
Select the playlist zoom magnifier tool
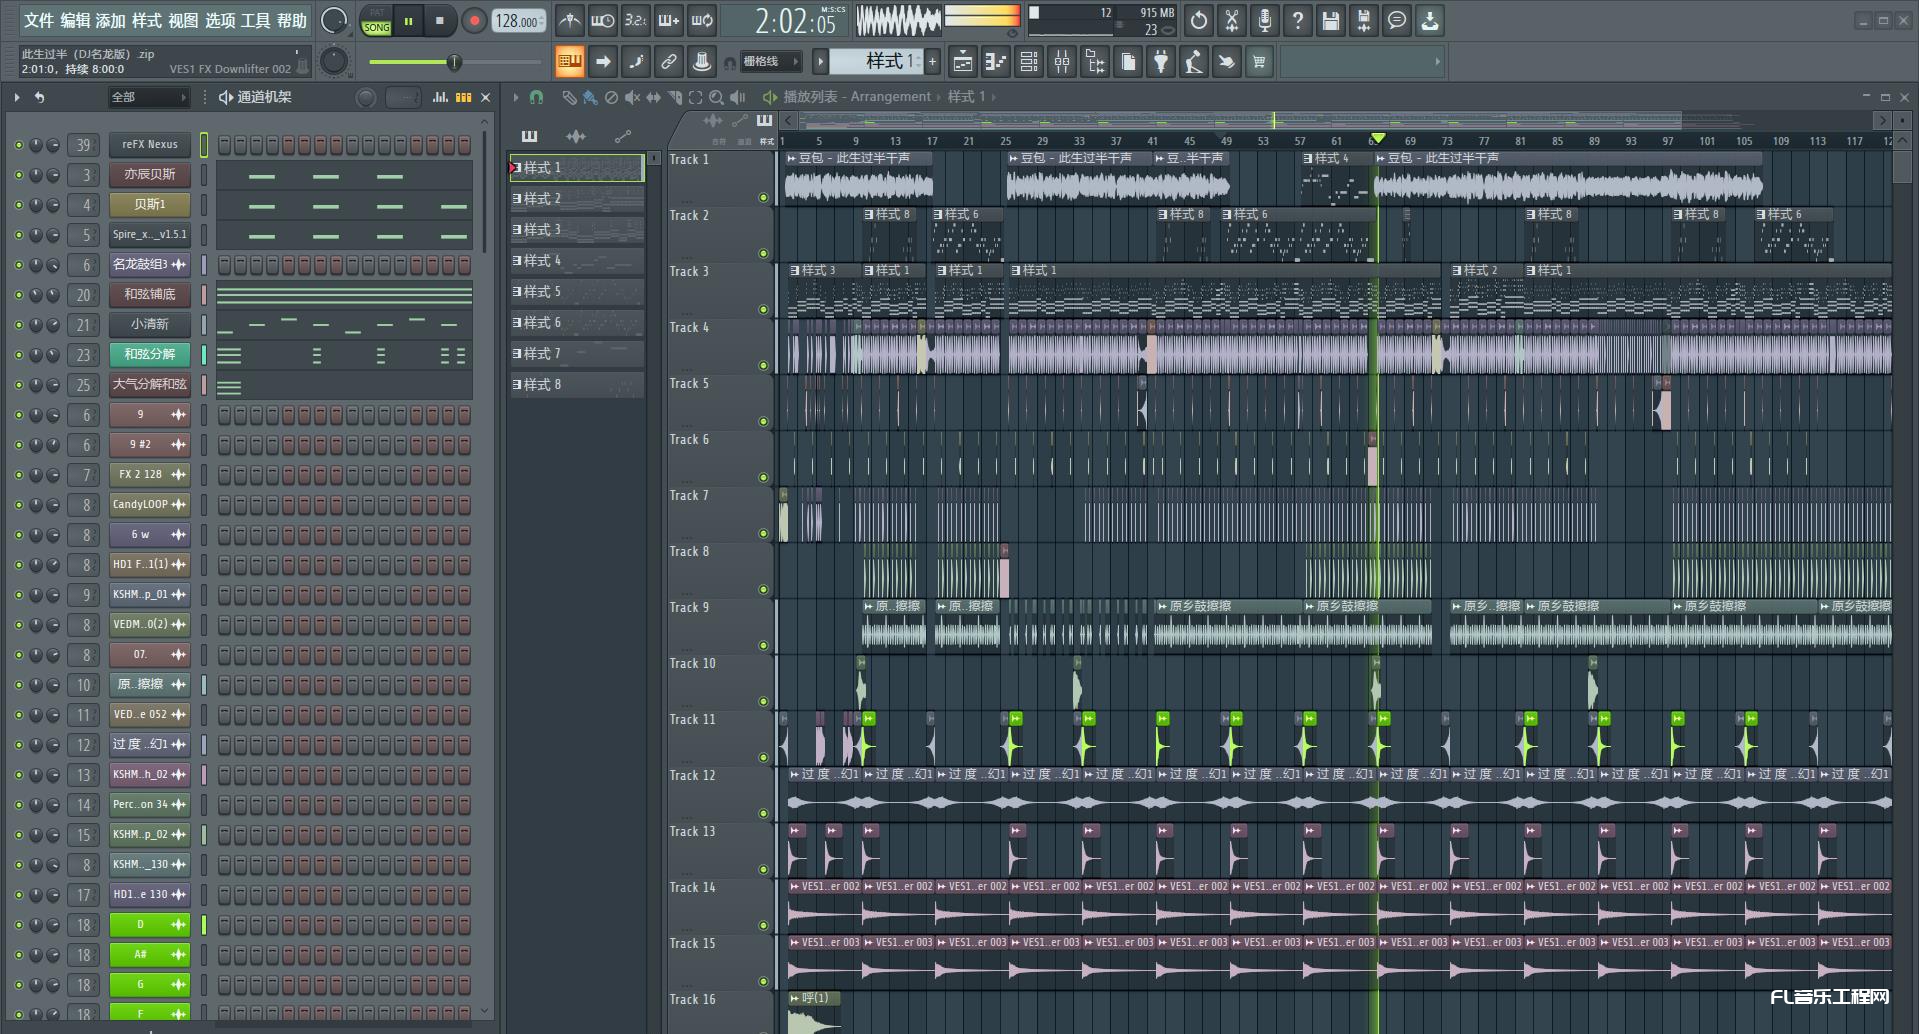pyautogui.click(x=716, y=97)
